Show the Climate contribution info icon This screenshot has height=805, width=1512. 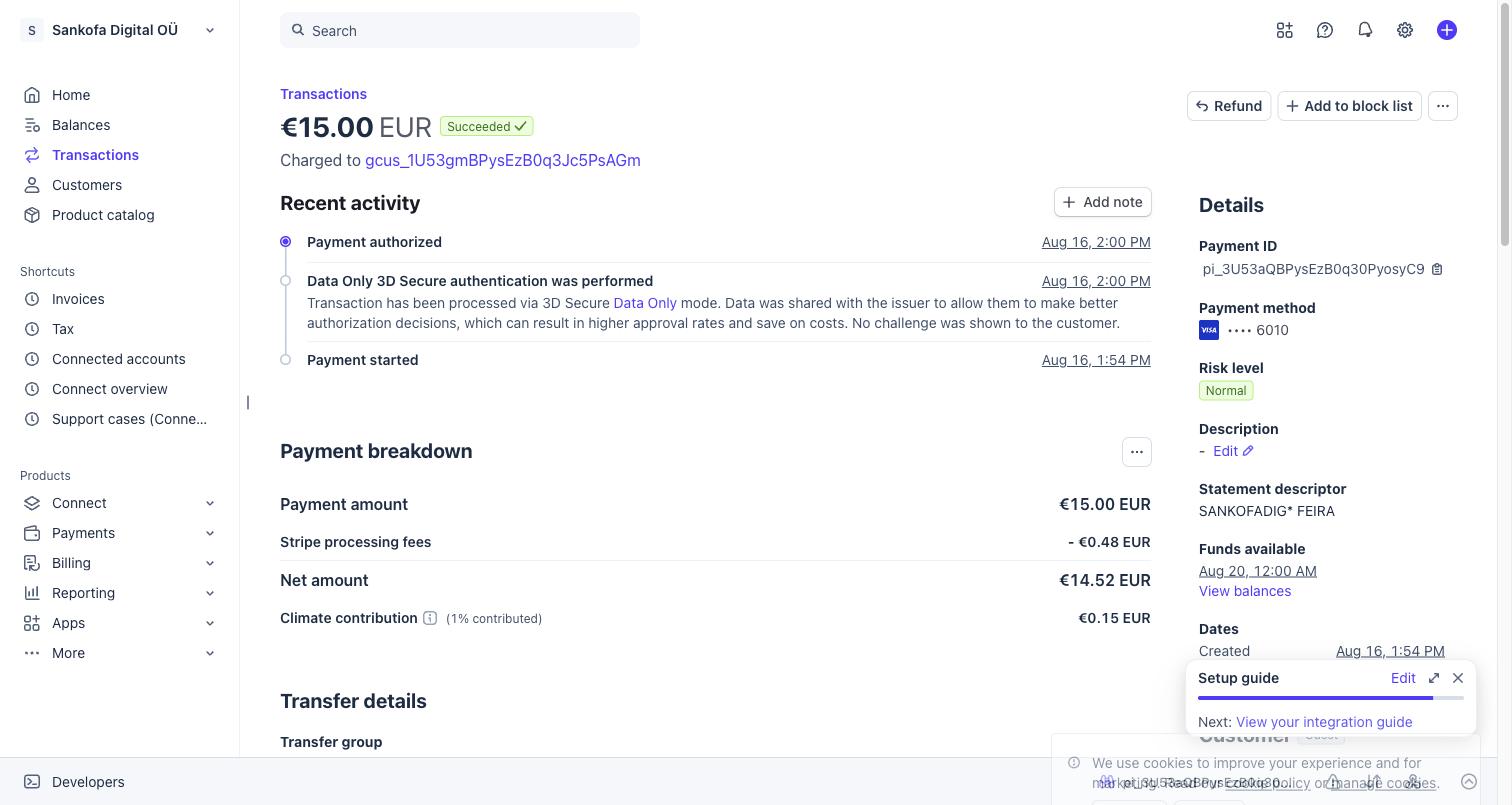point(430,618)
